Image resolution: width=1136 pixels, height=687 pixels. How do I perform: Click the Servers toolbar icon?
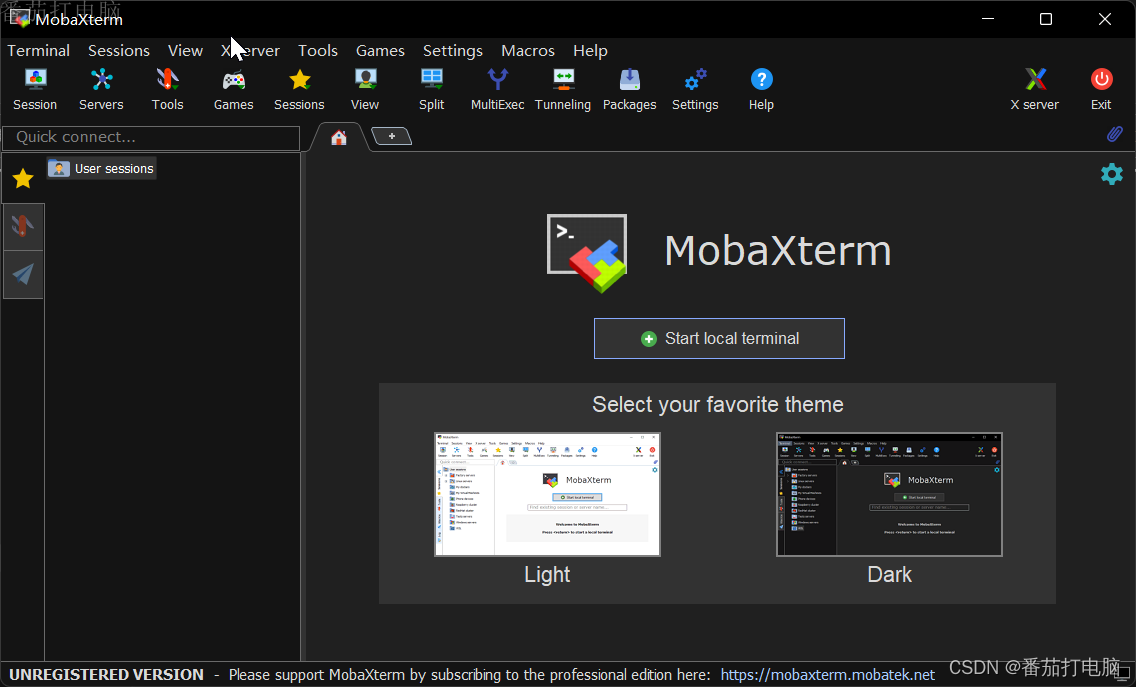[x=101, y=88]
